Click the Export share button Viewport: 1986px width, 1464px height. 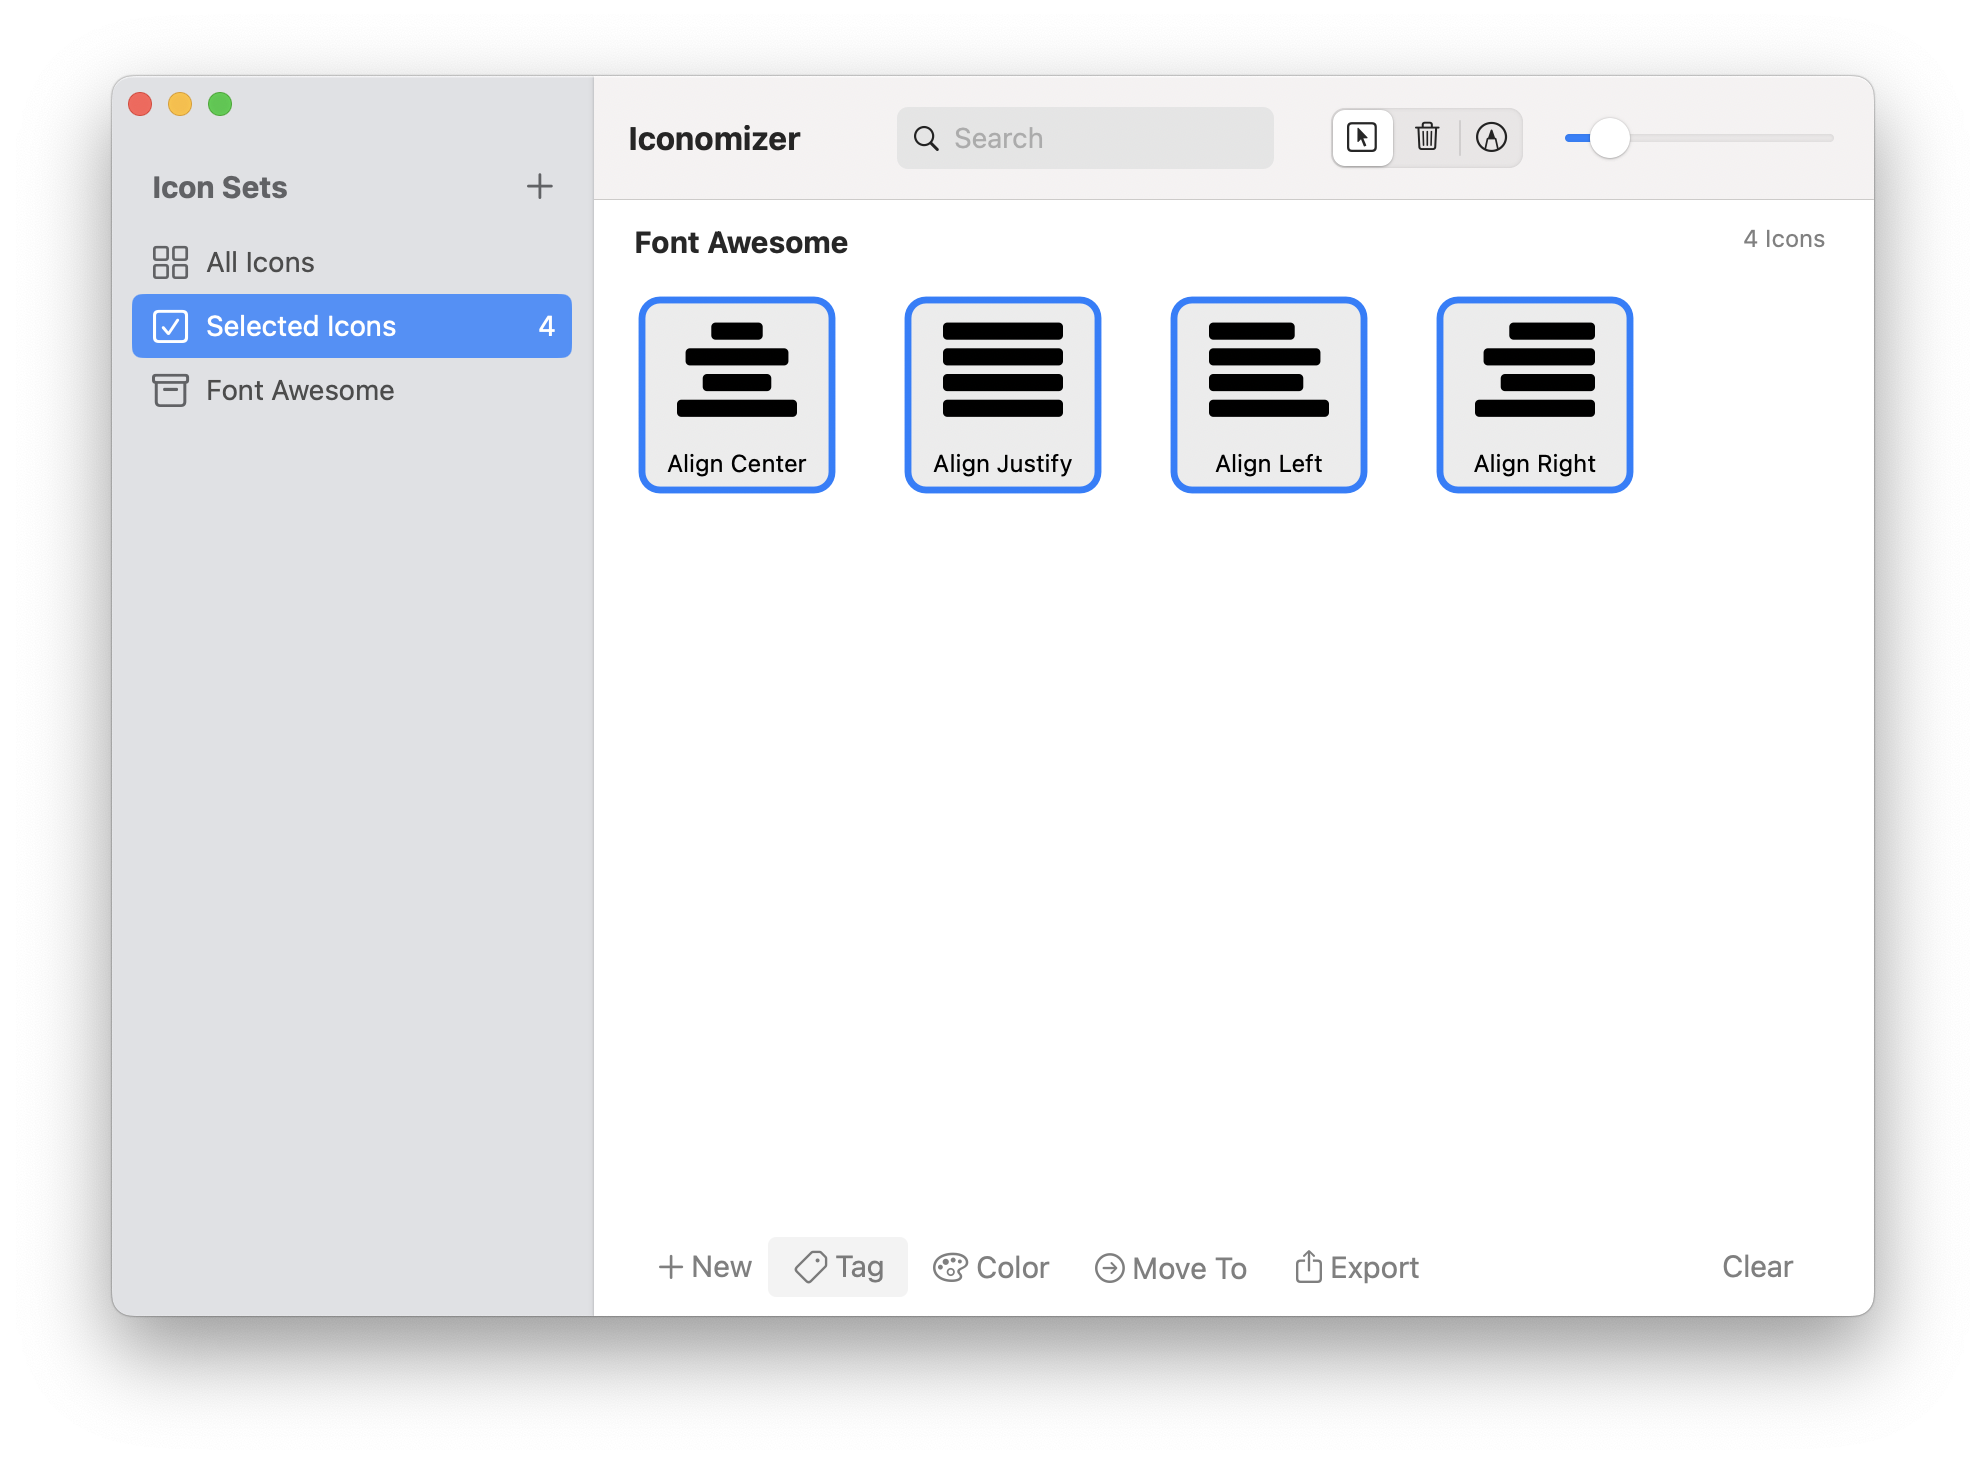pos(1357,1267)
